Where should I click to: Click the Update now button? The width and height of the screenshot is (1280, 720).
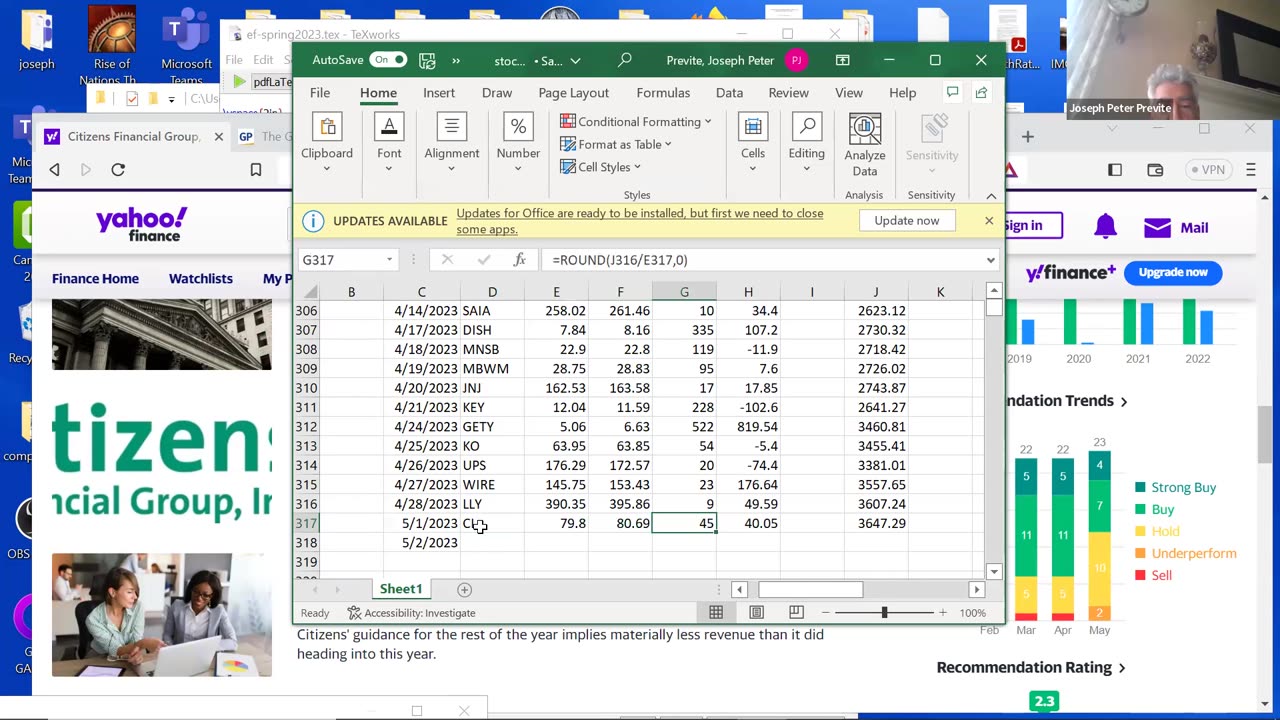coord(907,221)
